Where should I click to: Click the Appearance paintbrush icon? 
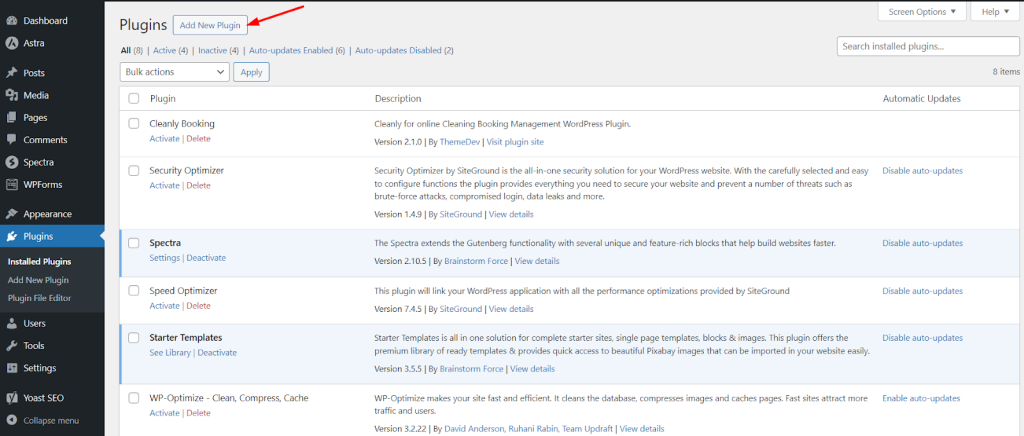11,214
